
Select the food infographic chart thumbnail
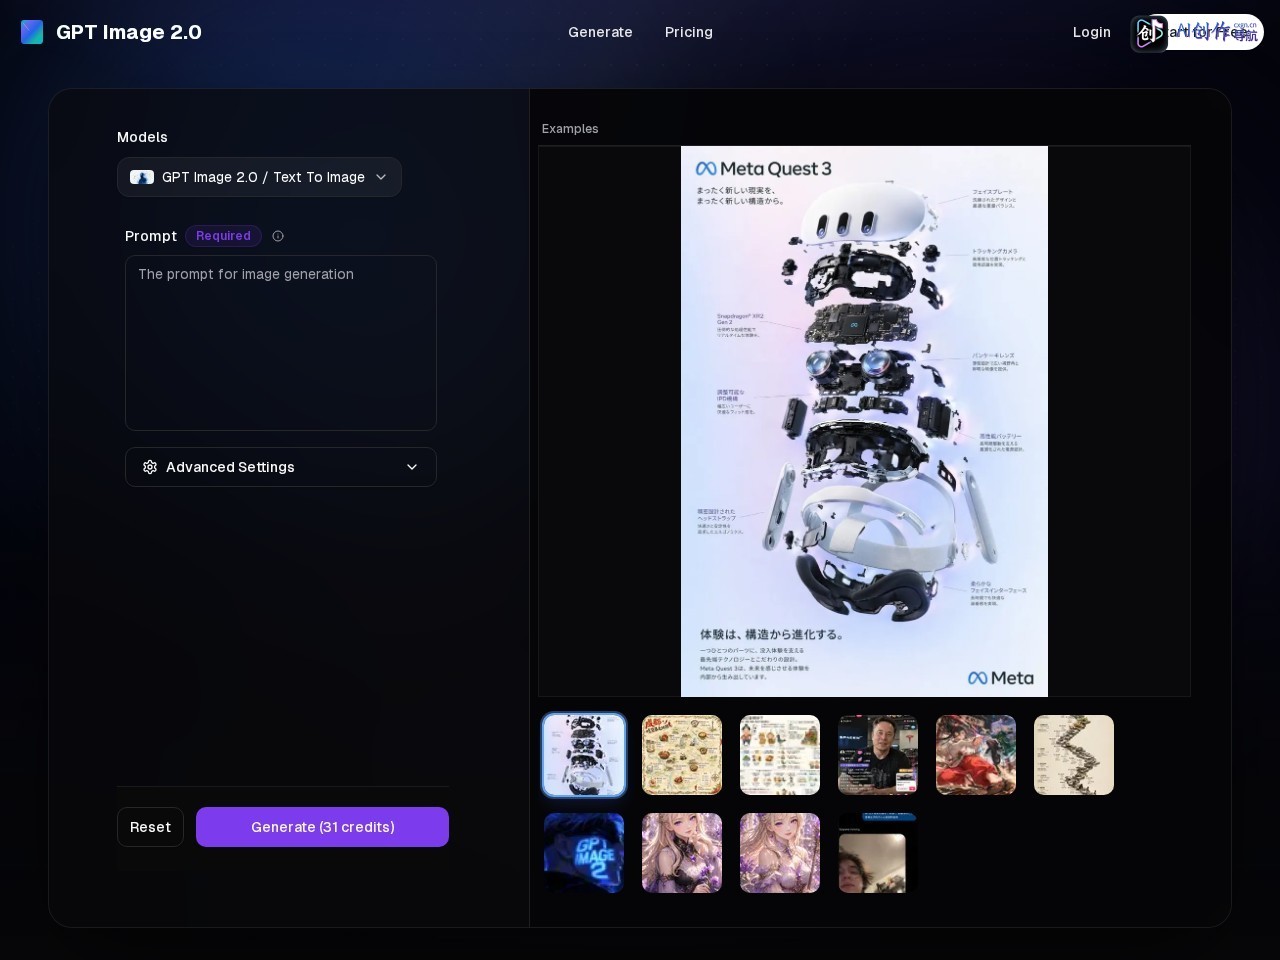point(780,755)
